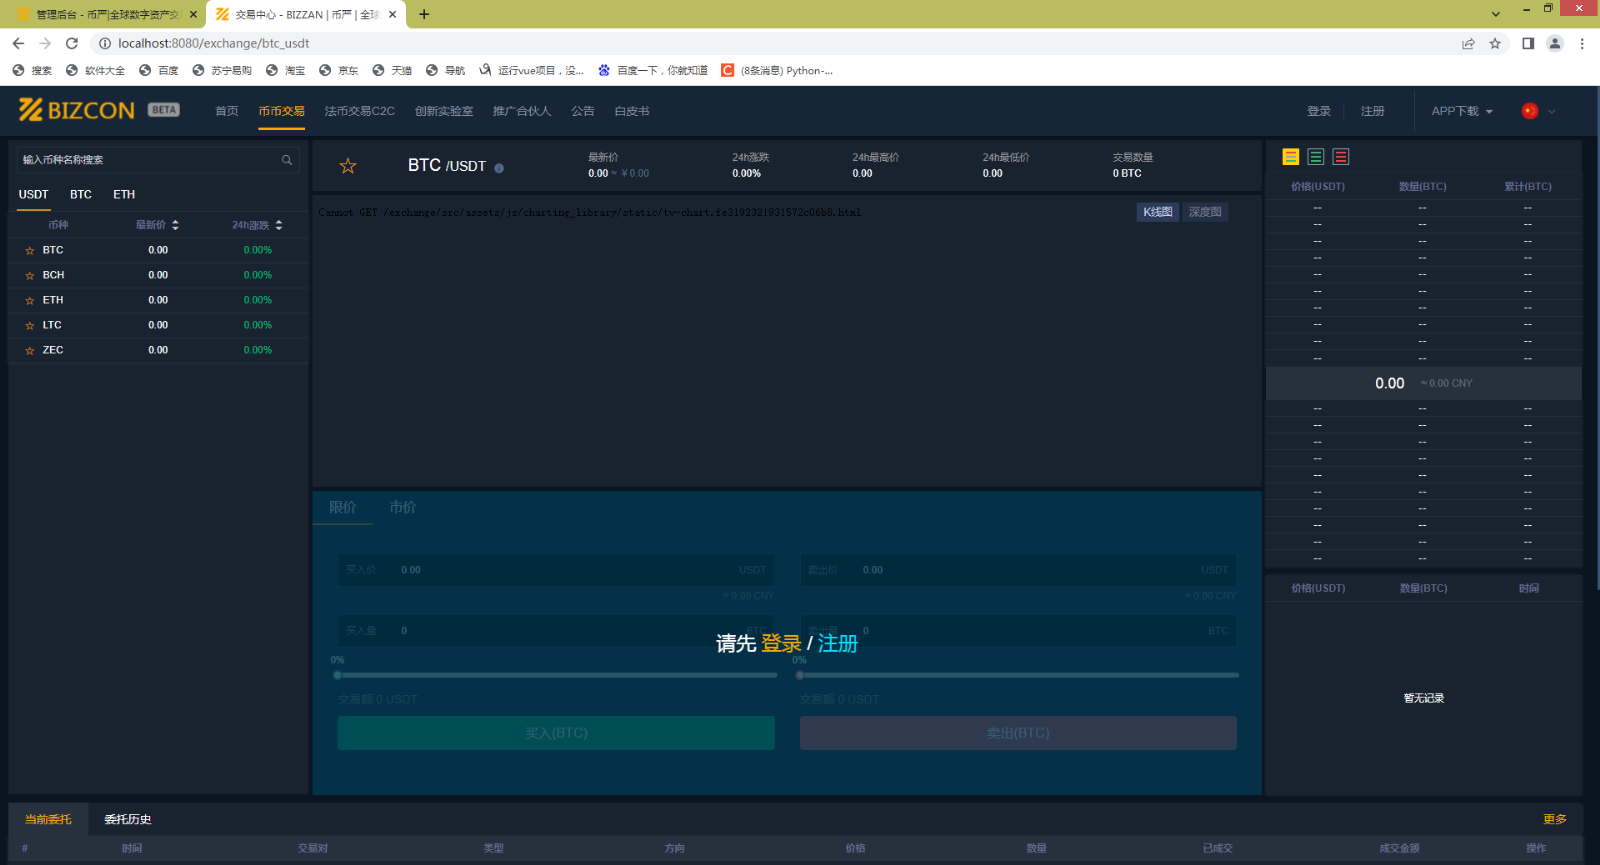Toggle favorite star for ZEC row
This screenshot has height=865, width=1600.
point(30,351)
